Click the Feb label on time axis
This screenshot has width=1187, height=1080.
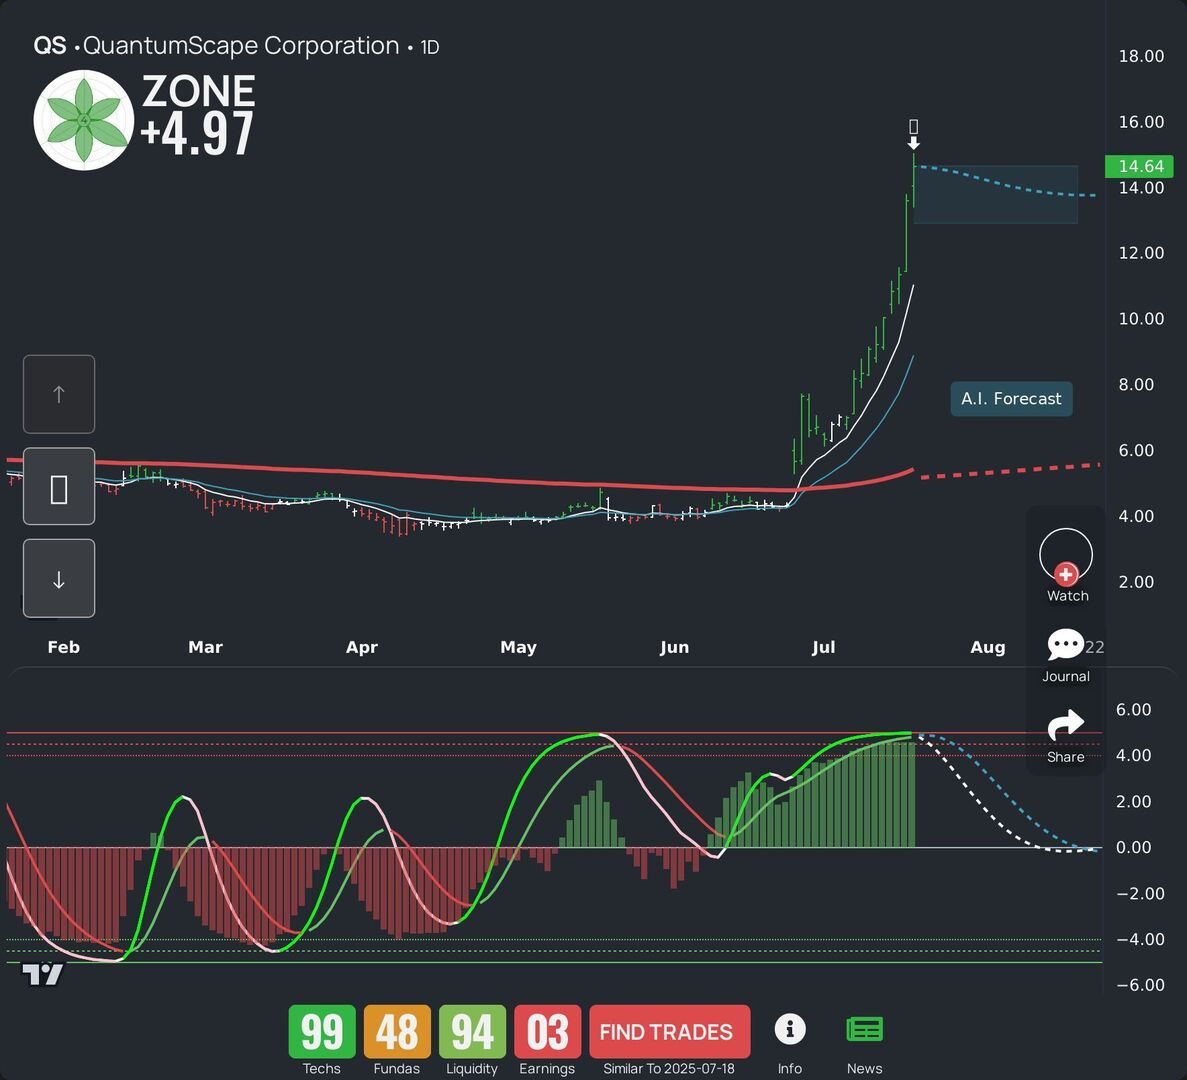tap(64, 647)
